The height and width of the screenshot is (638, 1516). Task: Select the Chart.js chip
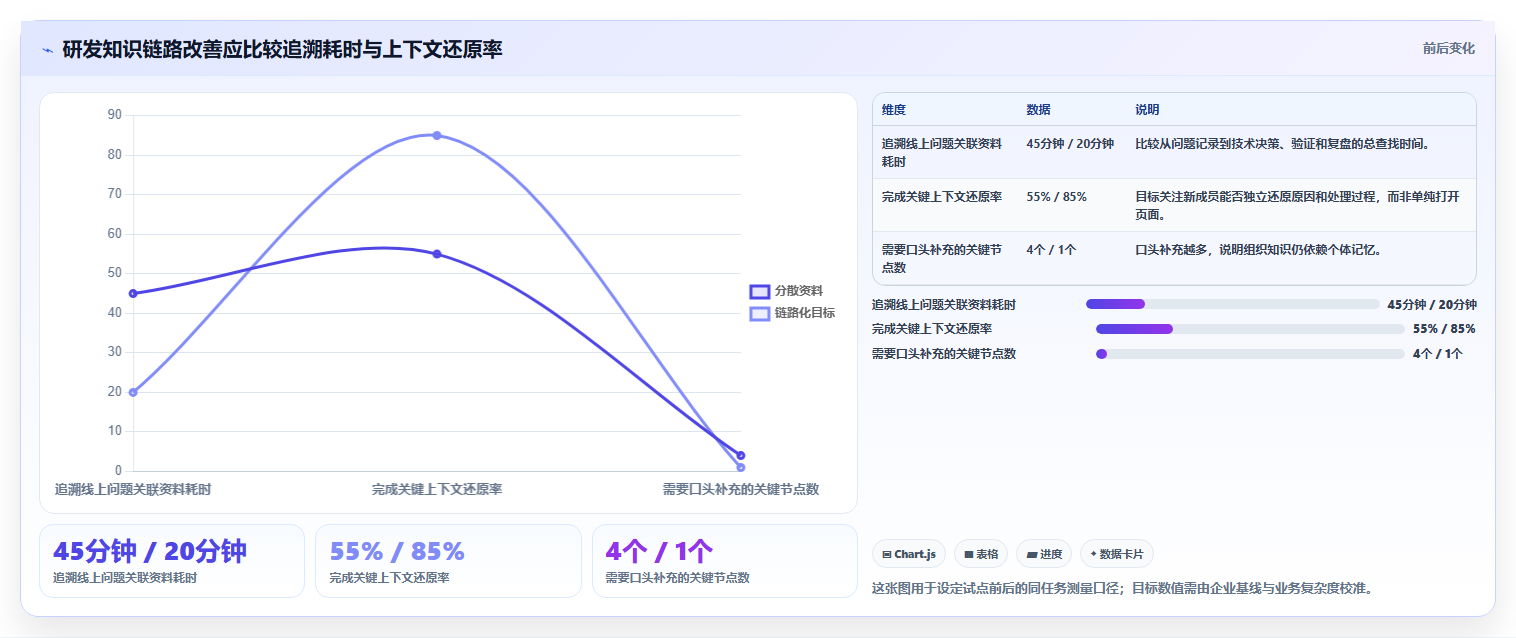click(909, 554)
